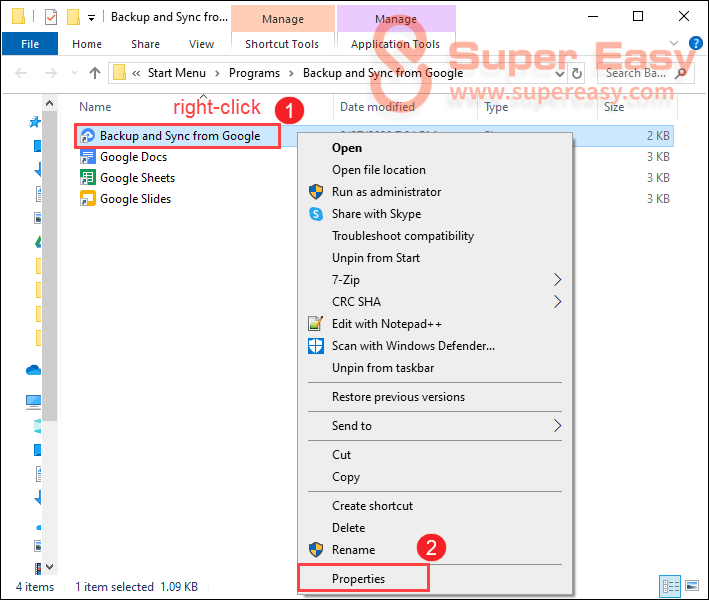The image size is (709, 600).
Task: Sort by the Size column header
Action: coord(614,107)
